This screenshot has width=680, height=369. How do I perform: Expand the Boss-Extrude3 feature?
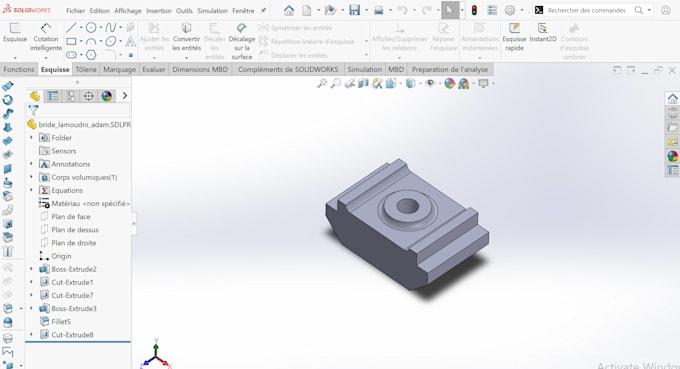tap(31, 308)
